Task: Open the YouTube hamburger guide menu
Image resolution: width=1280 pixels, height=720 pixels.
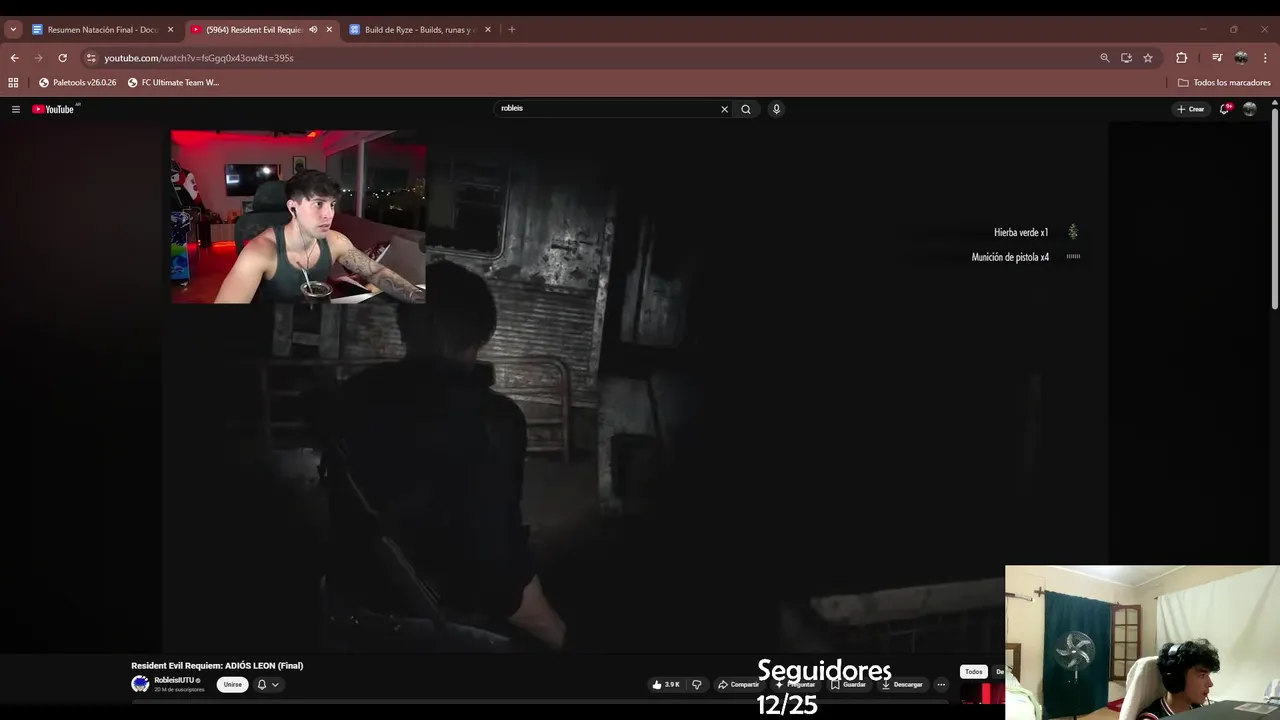Action: (16, 109)
